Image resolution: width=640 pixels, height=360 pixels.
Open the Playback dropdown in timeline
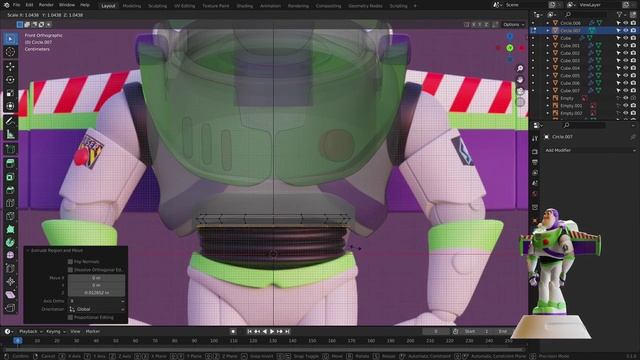pyautogui.click(x=30, y=331)
